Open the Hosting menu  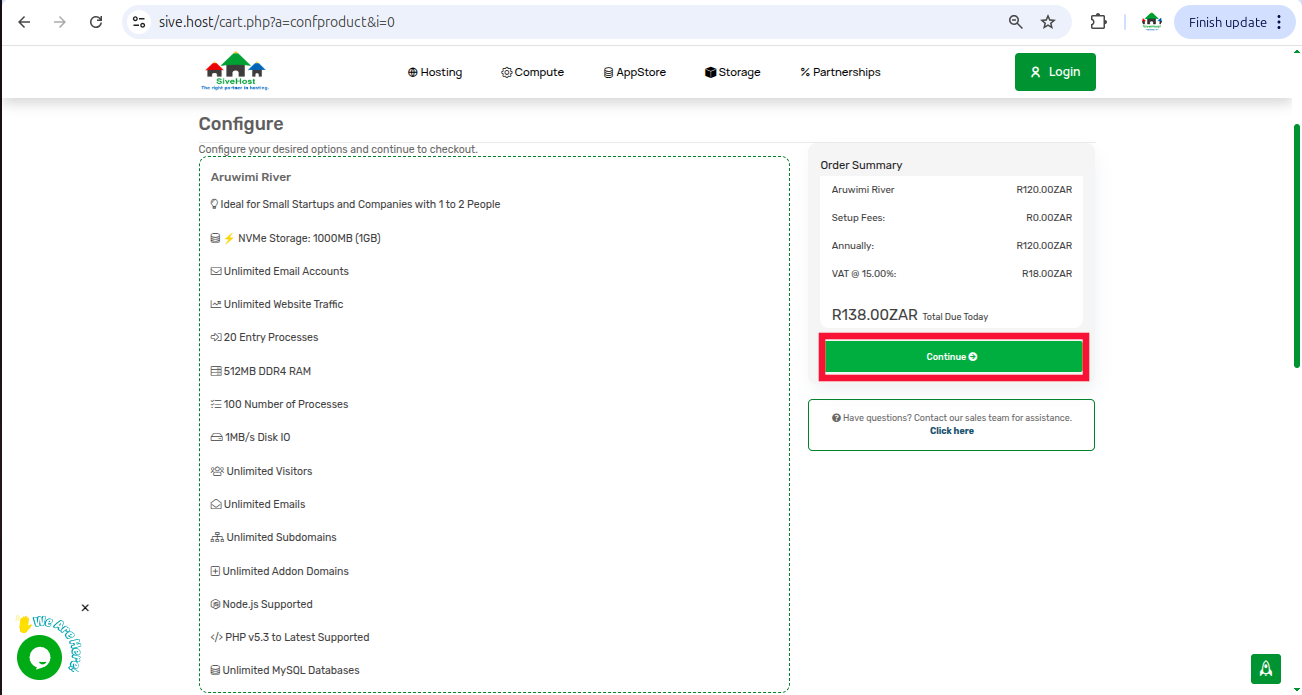pos(435,72)
